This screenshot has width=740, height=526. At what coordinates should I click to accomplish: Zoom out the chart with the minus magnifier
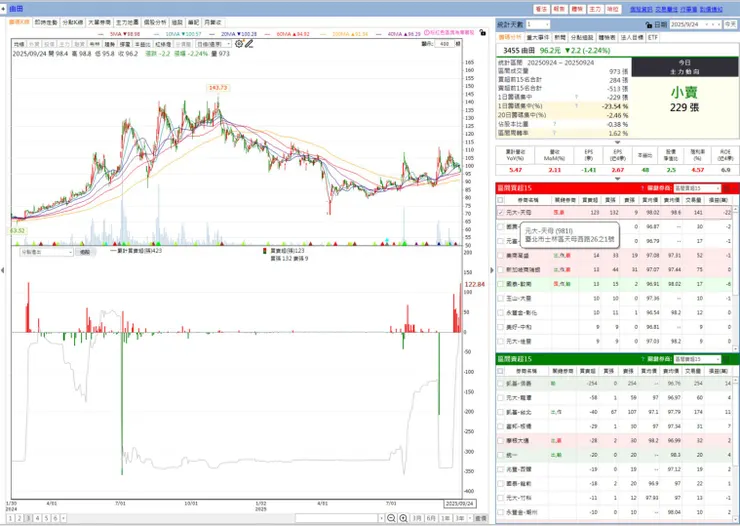coord(391,518)
